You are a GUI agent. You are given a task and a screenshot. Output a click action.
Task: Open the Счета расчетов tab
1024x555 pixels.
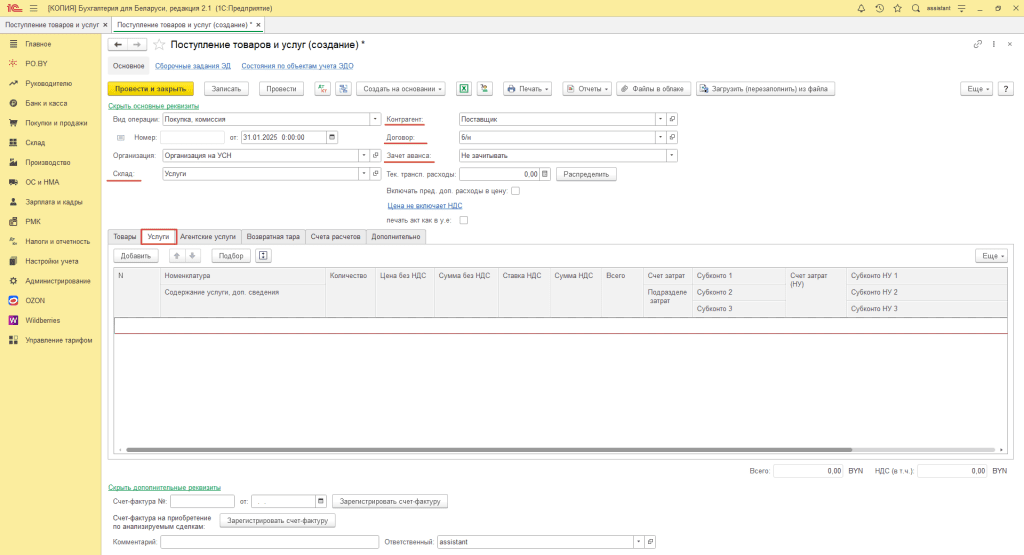333,237
